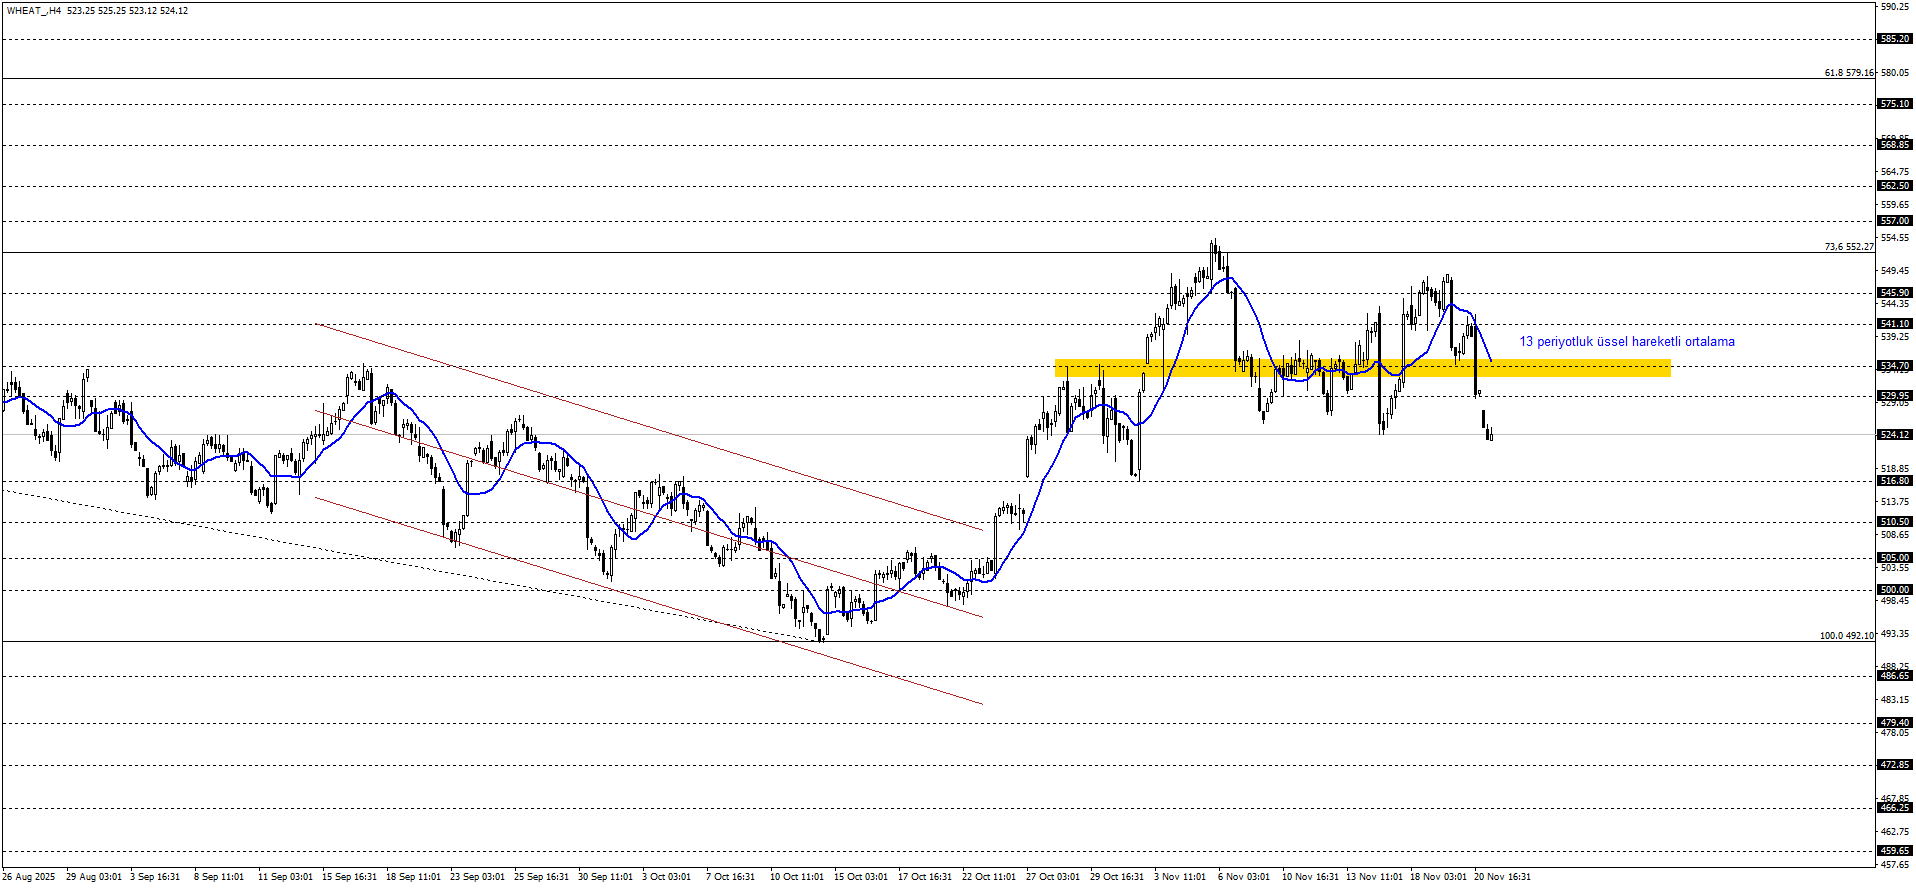Select the 13 periyotluk üssel hareketli ortalama label

(x=1626, y=342)
